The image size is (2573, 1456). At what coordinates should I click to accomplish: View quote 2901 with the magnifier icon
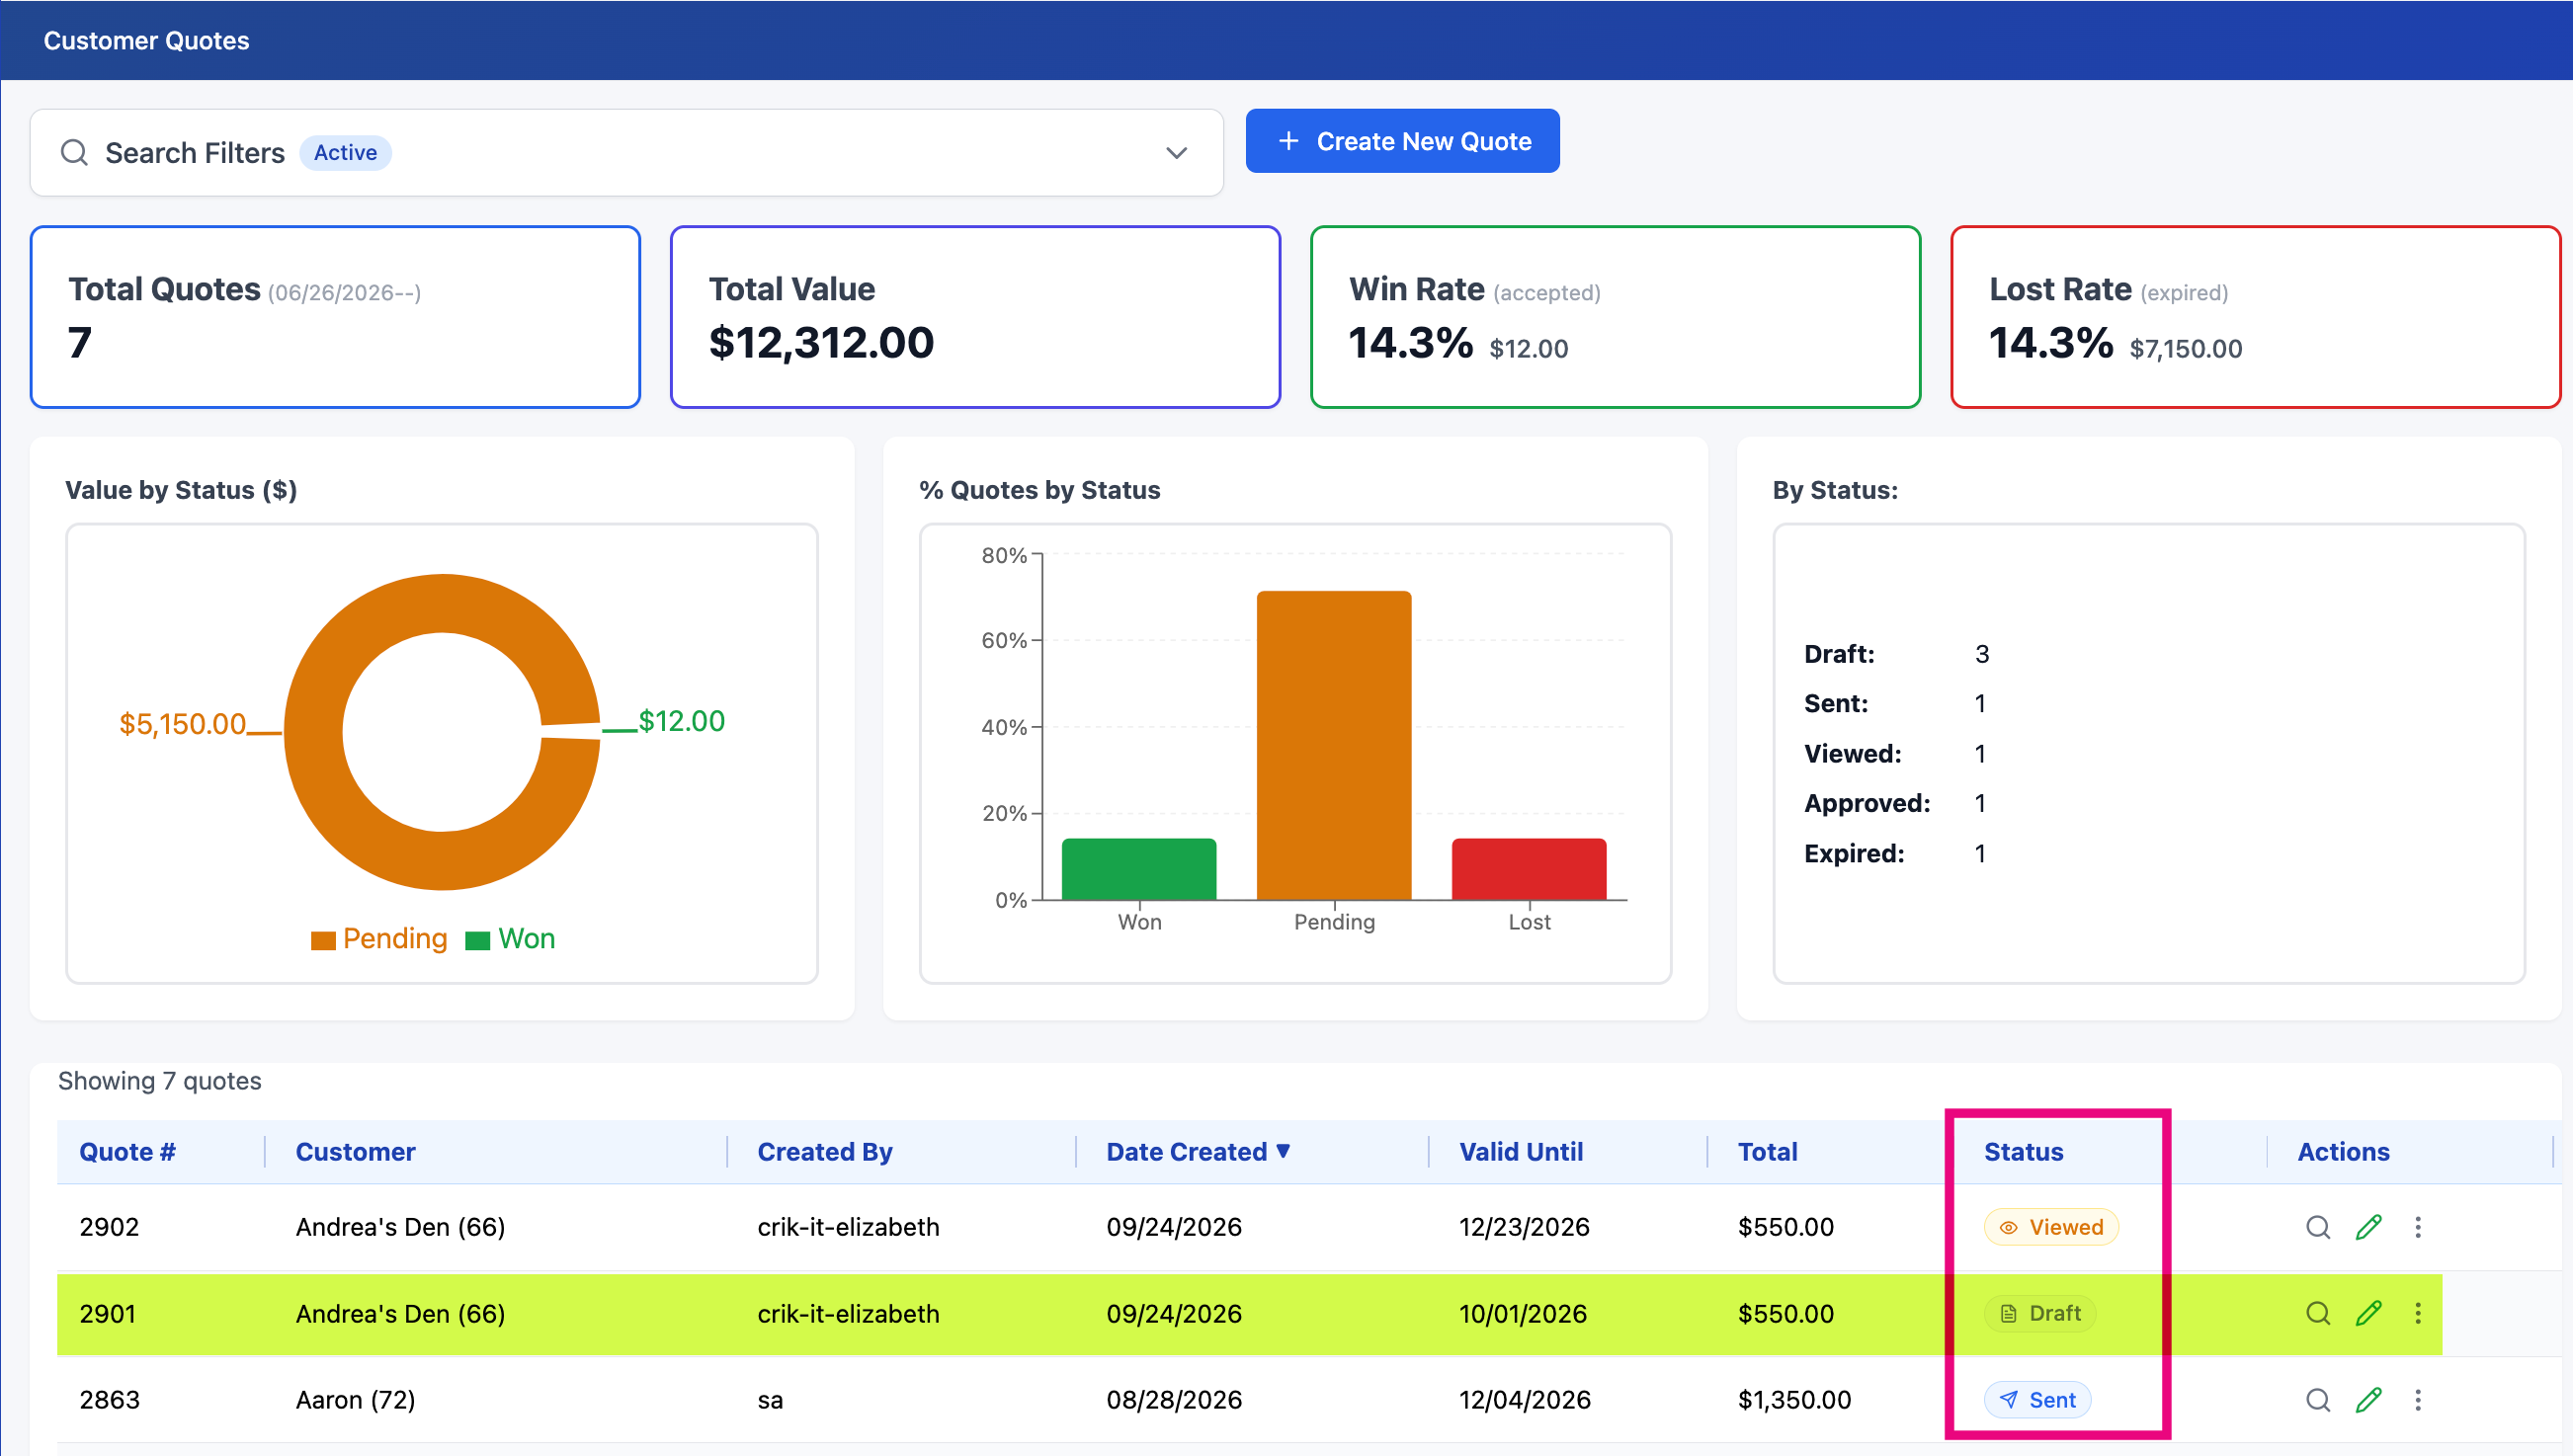point(2317,1313)
